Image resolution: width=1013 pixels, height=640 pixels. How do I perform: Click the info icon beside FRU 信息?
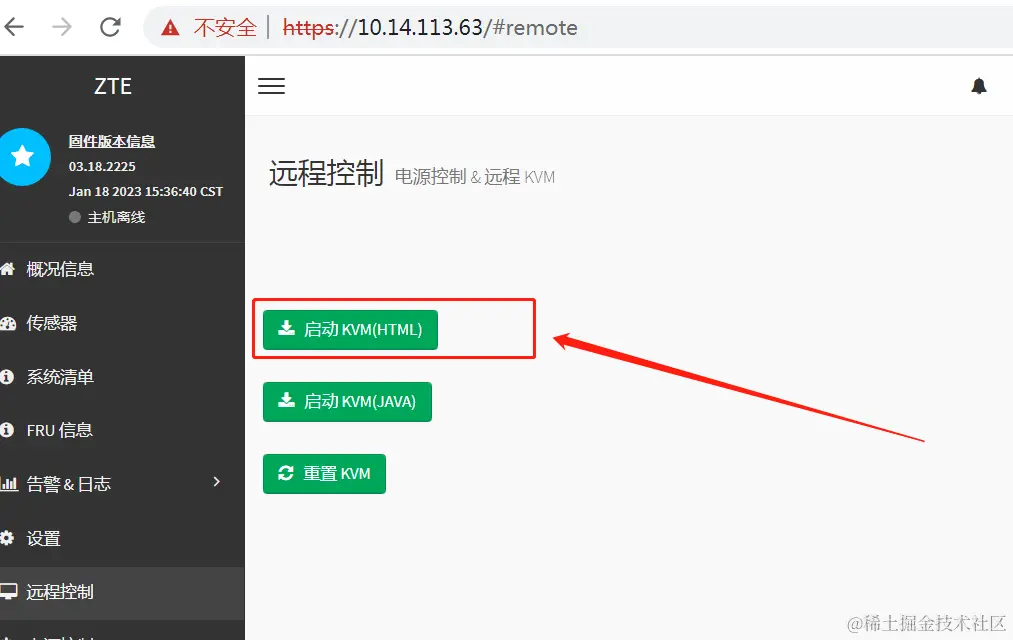(x=7, y=430)
